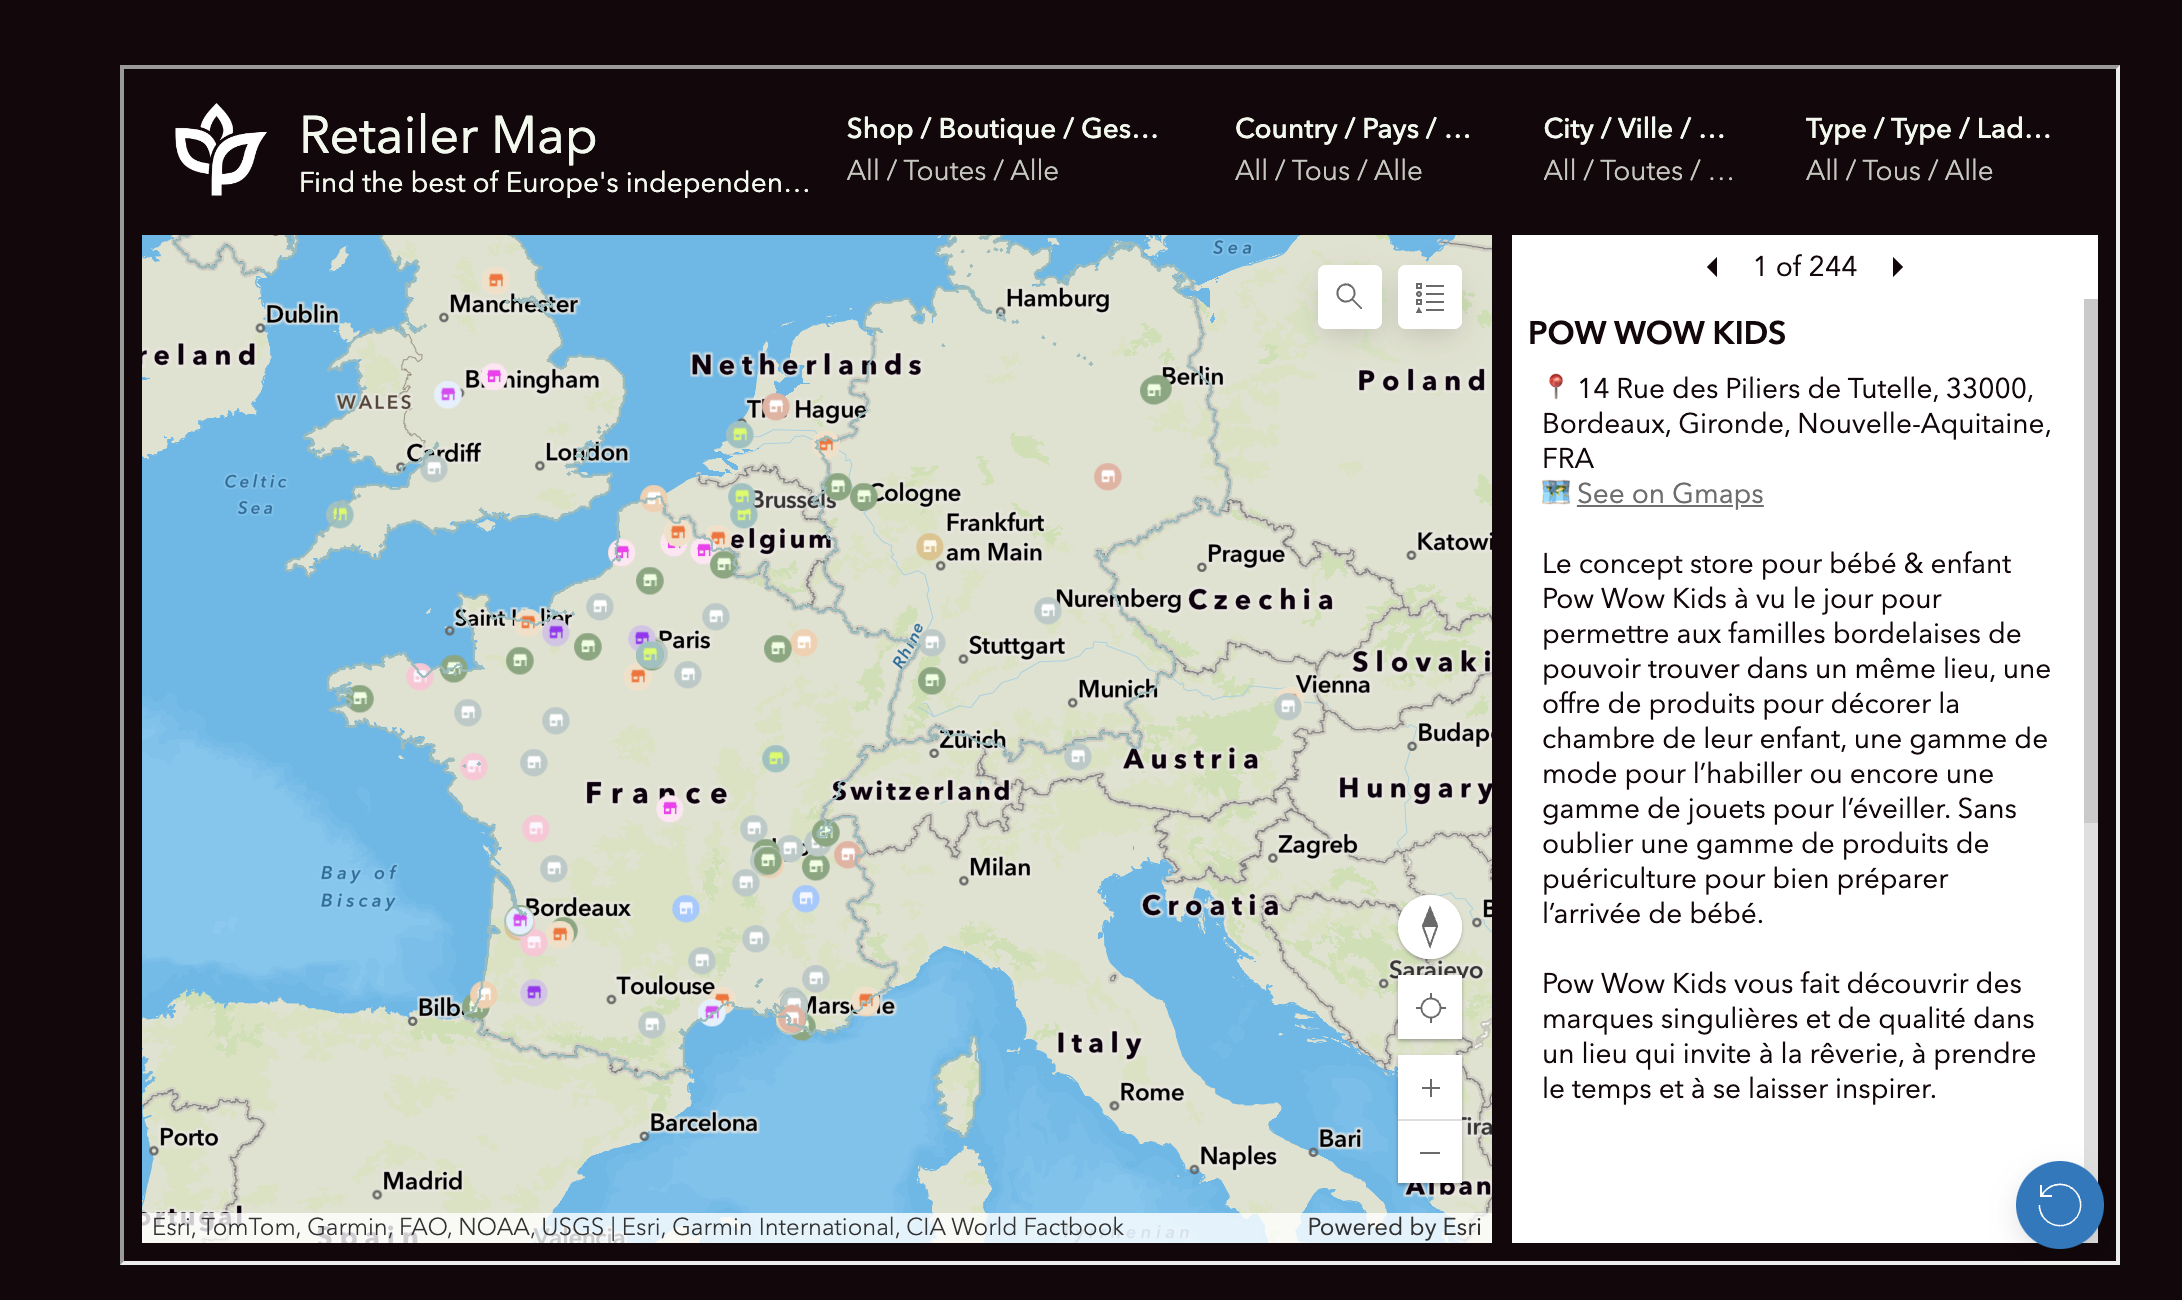The height and width of the screenshot is (1300, 2182).
Task: Click the find my location button
Action: click(1430, 1008)
